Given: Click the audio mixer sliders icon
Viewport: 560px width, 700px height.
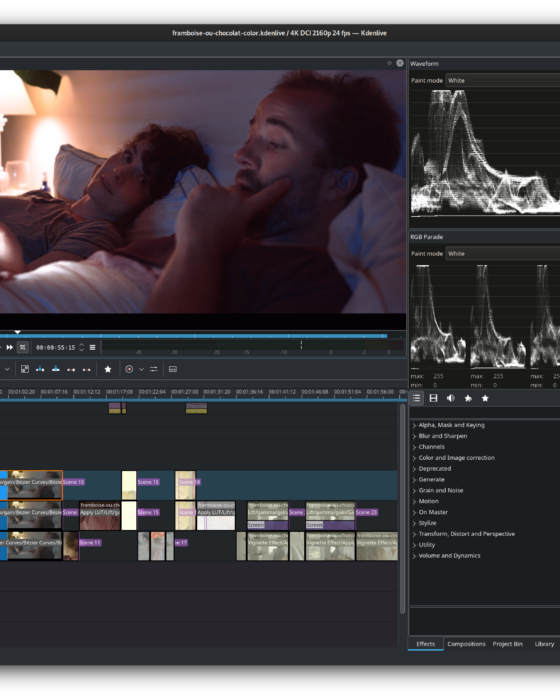Looking at the screenshot, I should tap(154, 369).
